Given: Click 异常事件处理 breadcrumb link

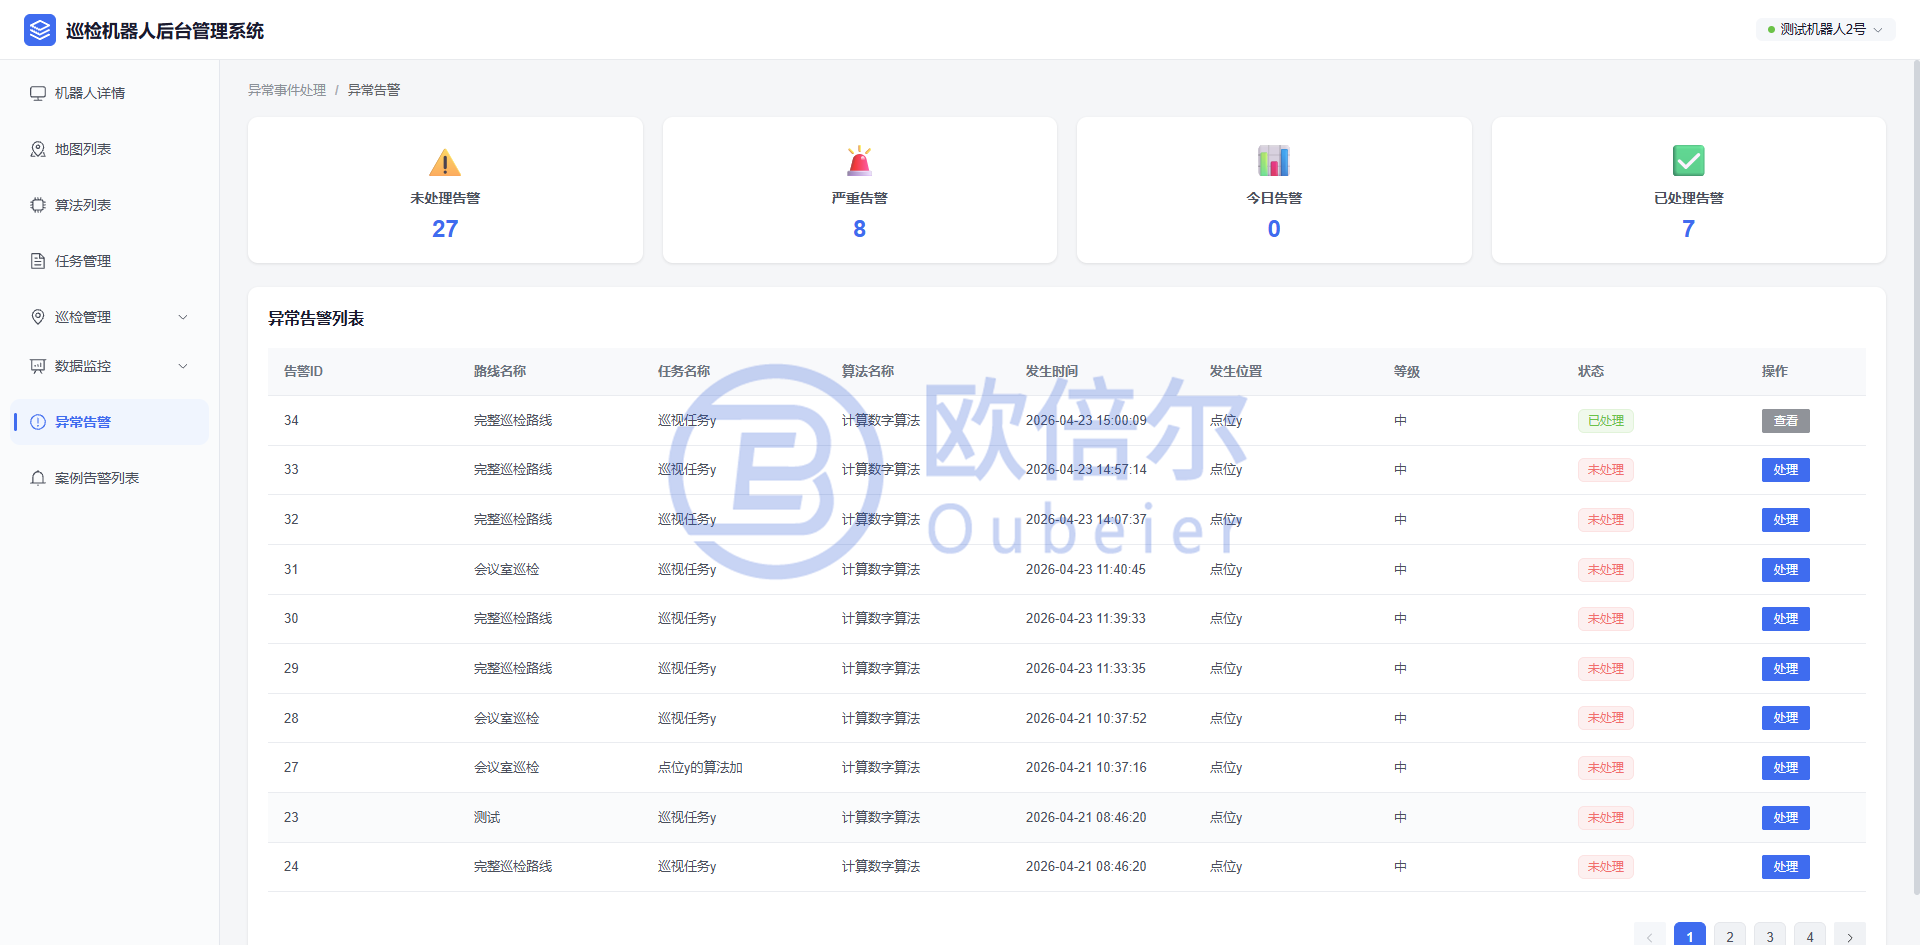Looking at the screenshot, I should [x=287, y=90].
